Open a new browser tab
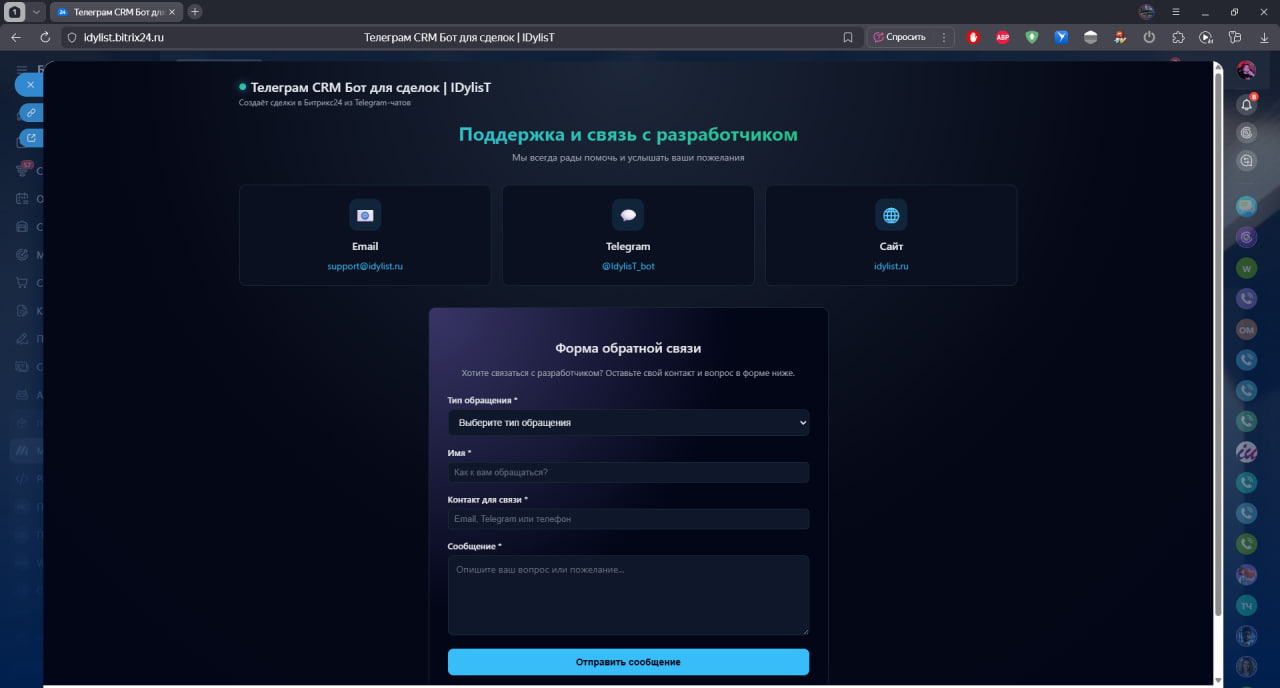Image resolution: width=1280 pixels, height=688 pixels. 195,12
